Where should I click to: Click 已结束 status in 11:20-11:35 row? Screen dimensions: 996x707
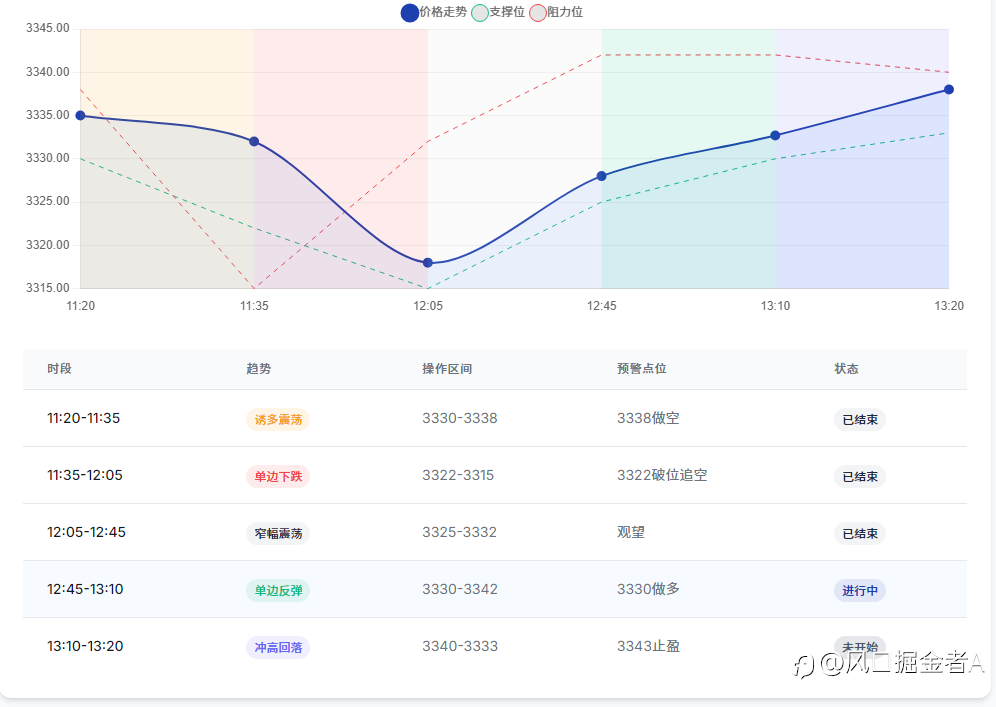point(860,419)
